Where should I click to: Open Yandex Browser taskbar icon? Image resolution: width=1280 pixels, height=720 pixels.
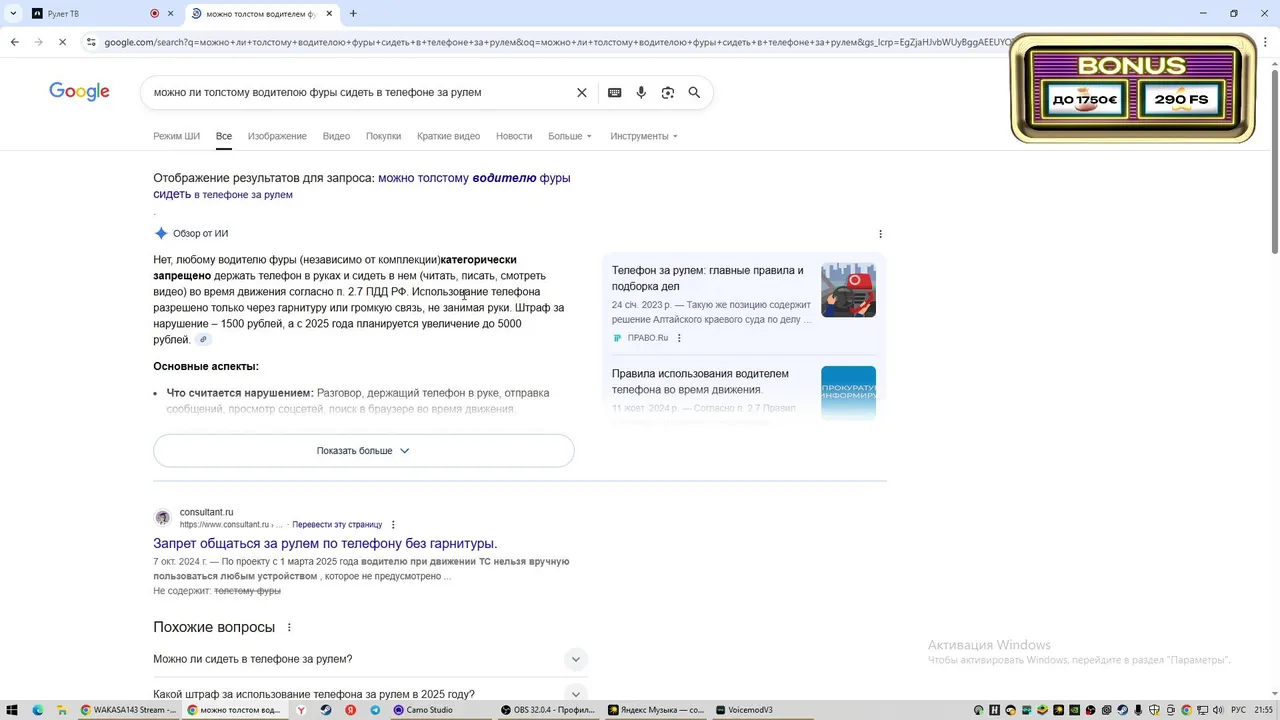301,710
